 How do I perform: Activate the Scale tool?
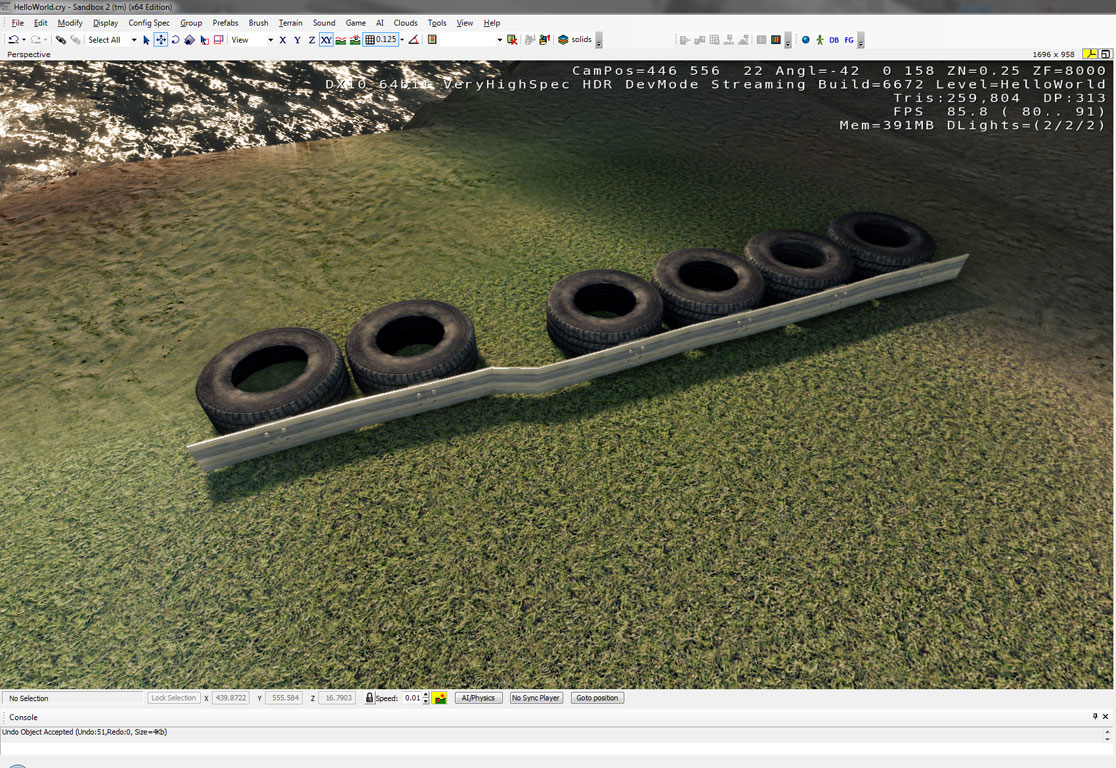tap(189, 40)
